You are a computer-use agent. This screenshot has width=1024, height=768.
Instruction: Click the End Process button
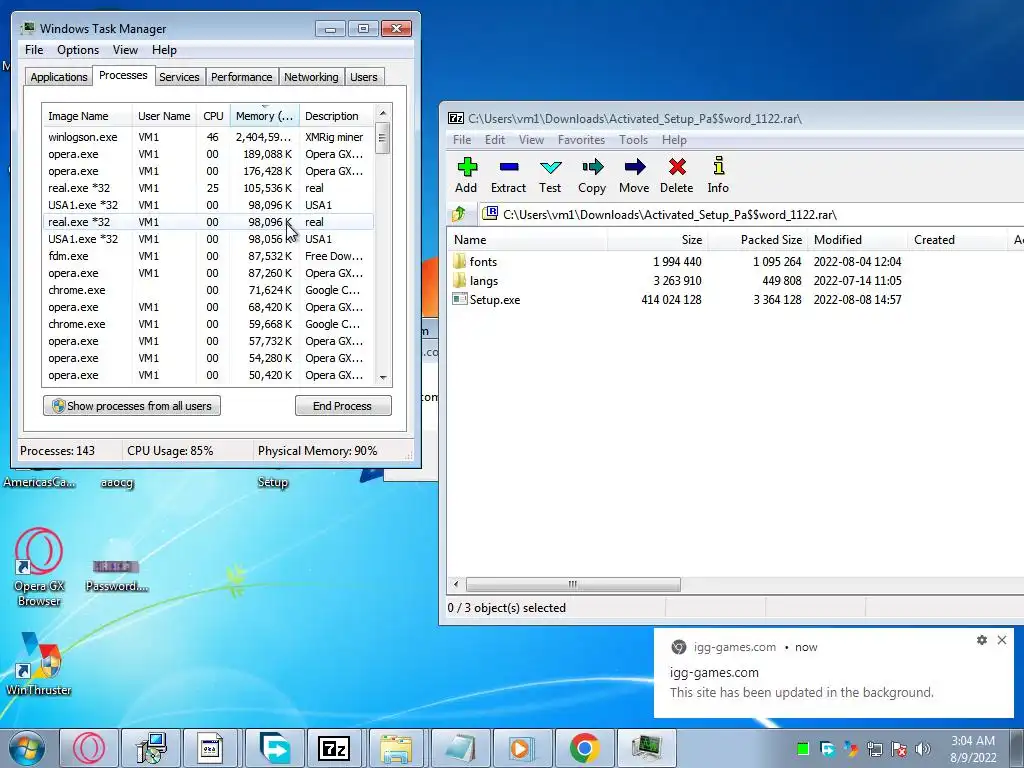pyautogui.click(x=343, y=406)
